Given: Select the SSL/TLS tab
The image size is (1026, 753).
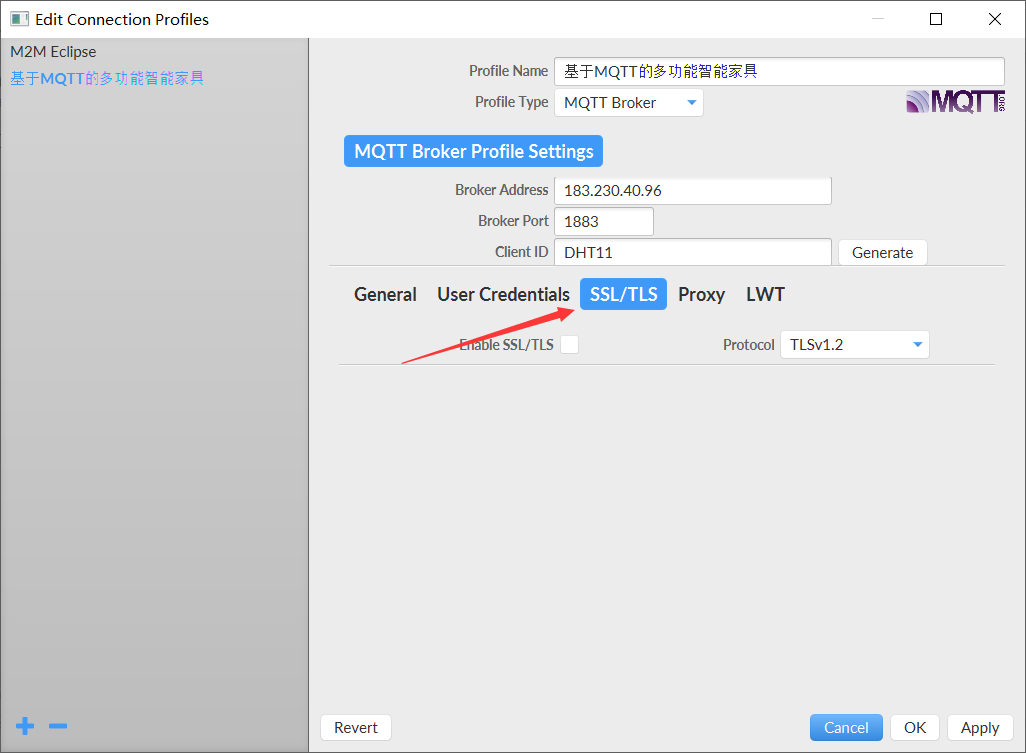Looking at the screenshot, I should point(624,294).
